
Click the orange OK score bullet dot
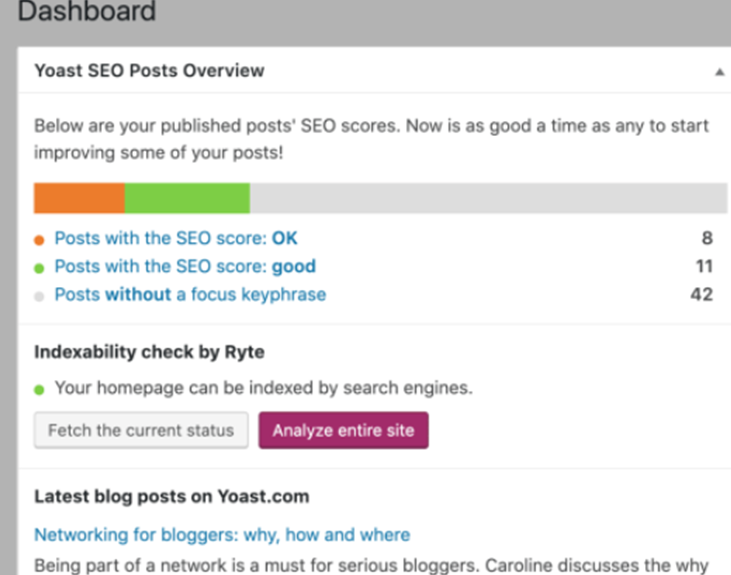click(39, 240)
